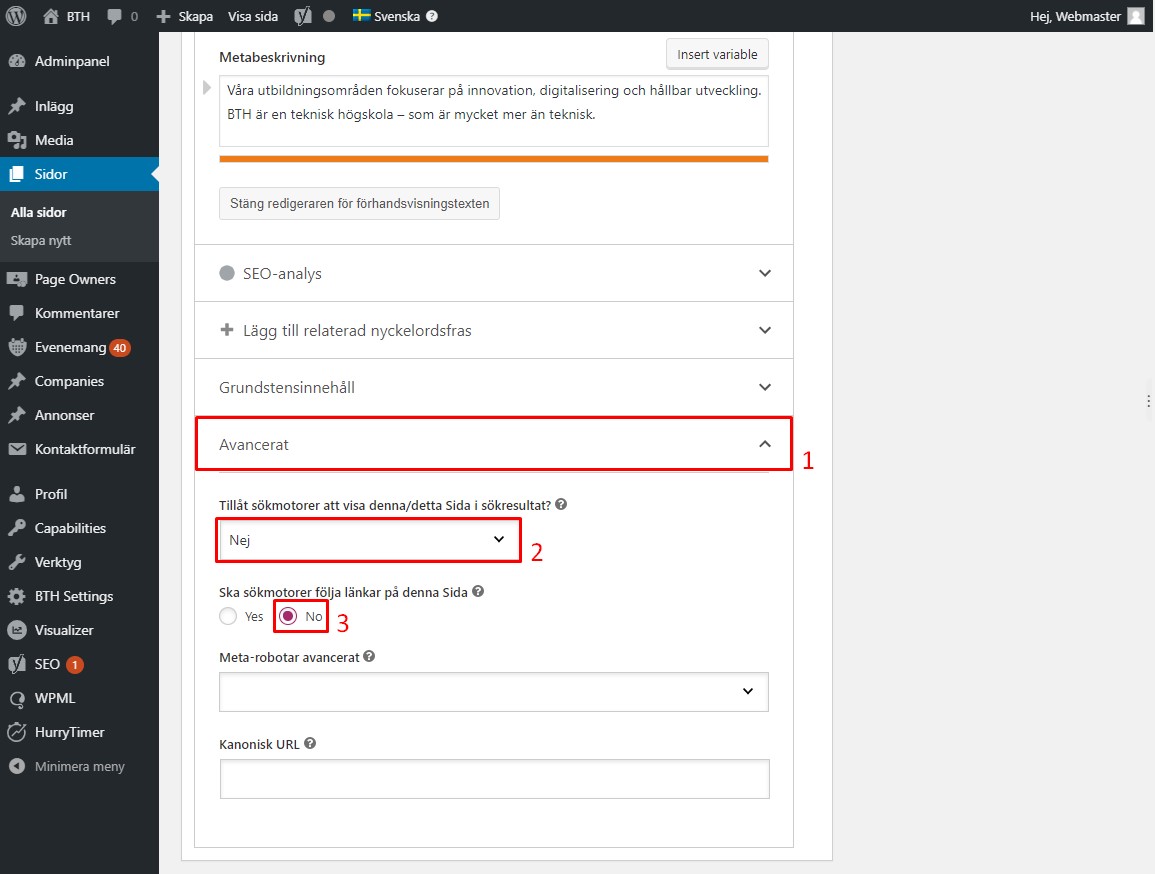Expand Lägg till relaterad nyckelordsfras section

[x=494, y=331]
